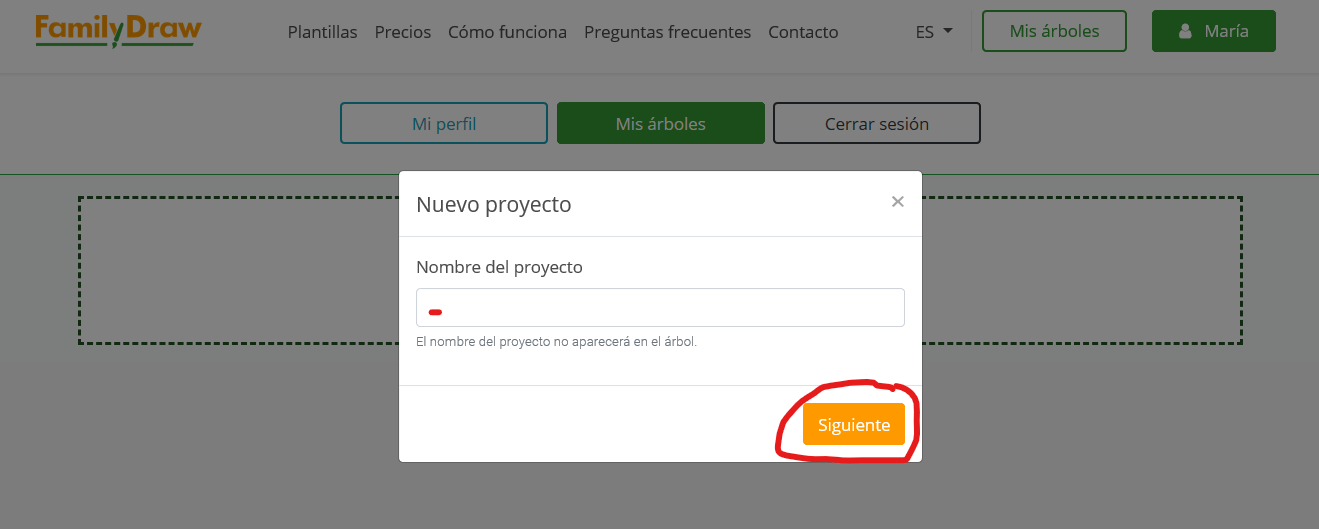Go to the Precios page
This screenshot has height=529, width=1319.
(403, 32)
